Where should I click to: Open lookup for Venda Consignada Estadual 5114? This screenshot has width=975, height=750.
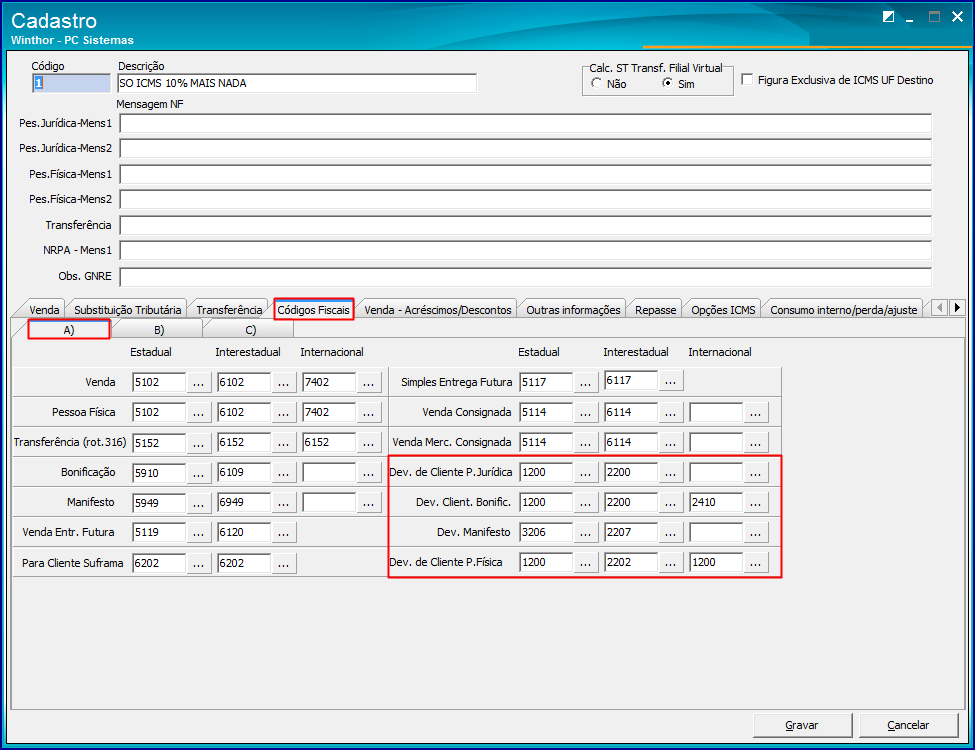585,413
